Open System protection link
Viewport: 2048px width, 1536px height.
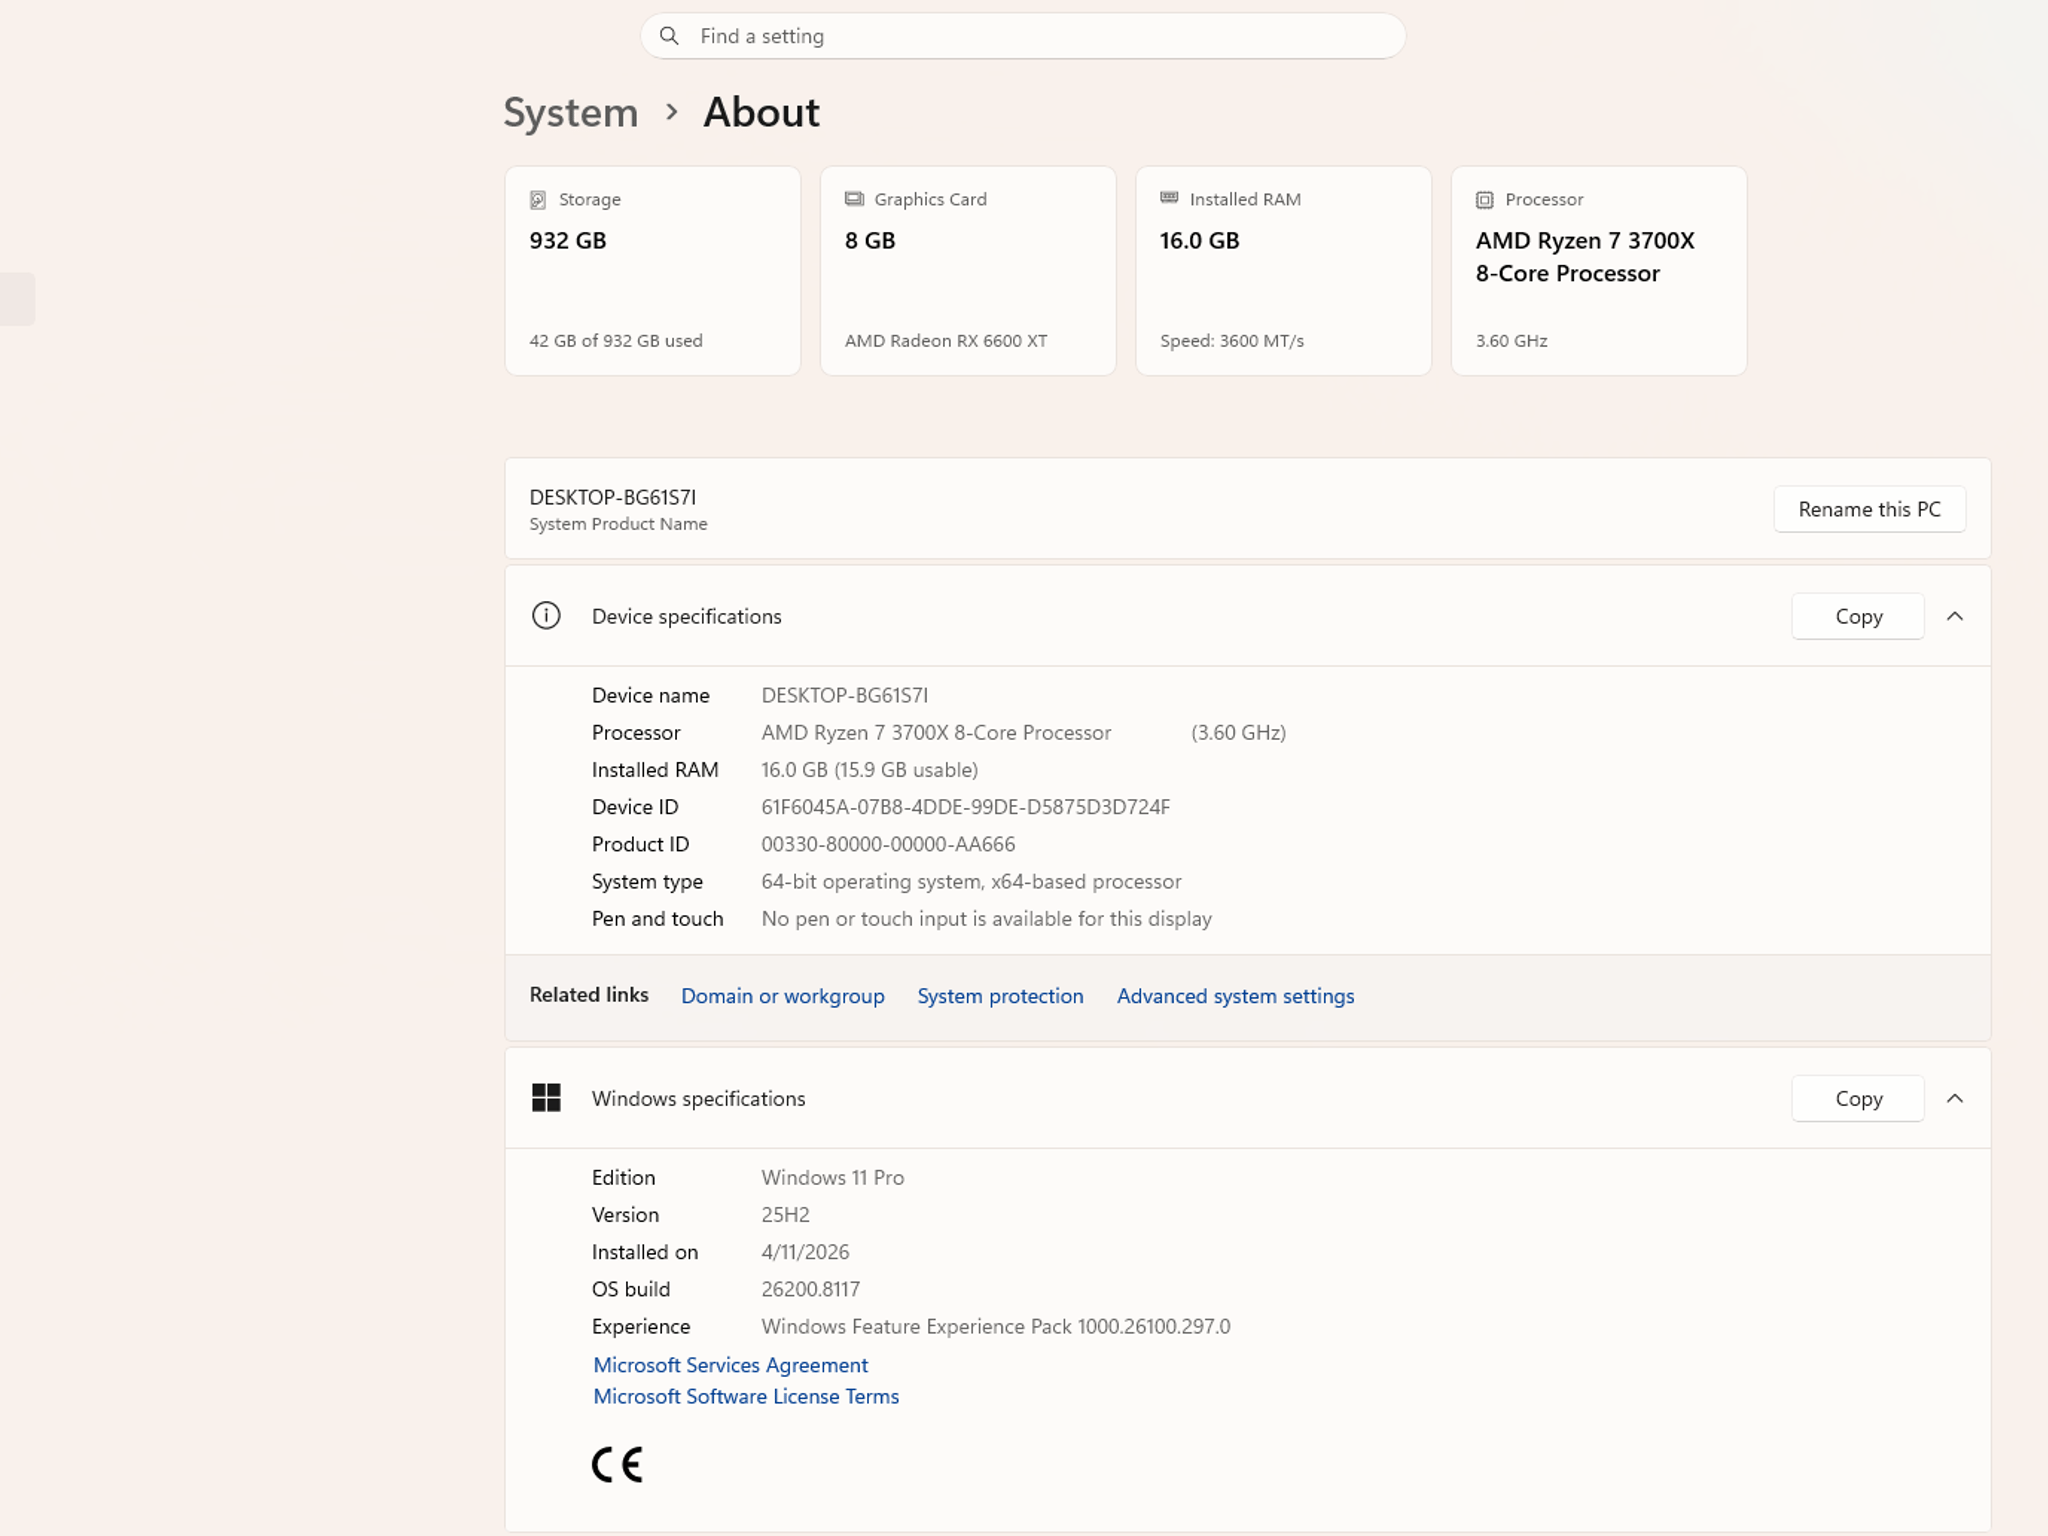1000,996
